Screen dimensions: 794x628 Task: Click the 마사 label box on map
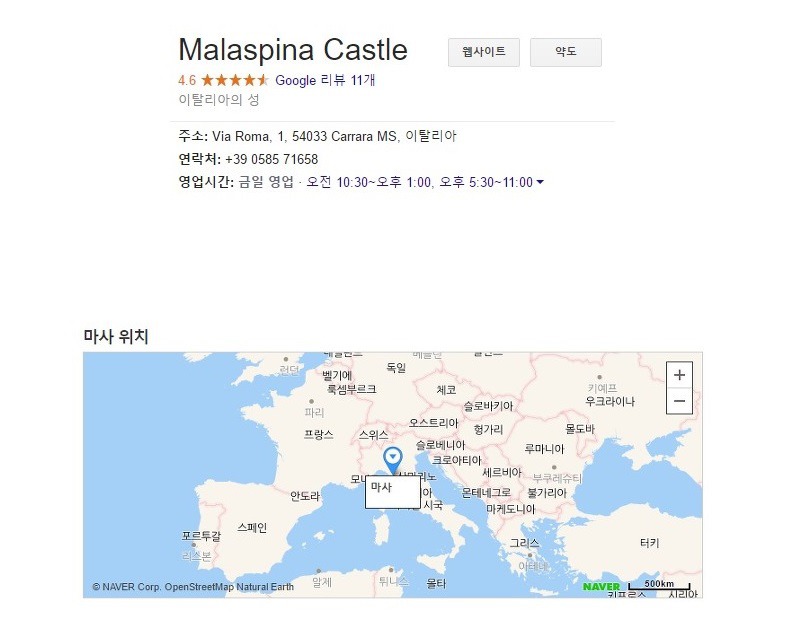click(x=392, y=490)
